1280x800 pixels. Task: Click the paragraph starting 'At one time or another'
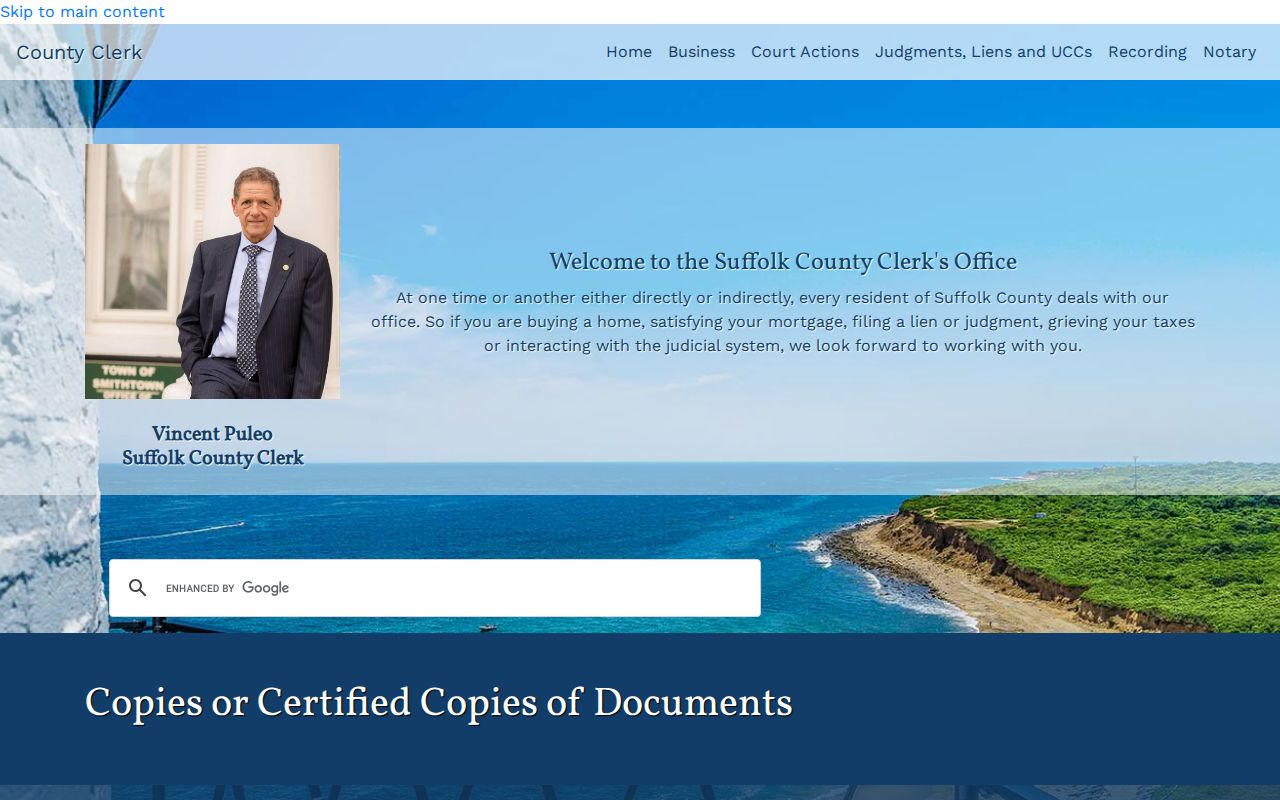click(783, 322)
